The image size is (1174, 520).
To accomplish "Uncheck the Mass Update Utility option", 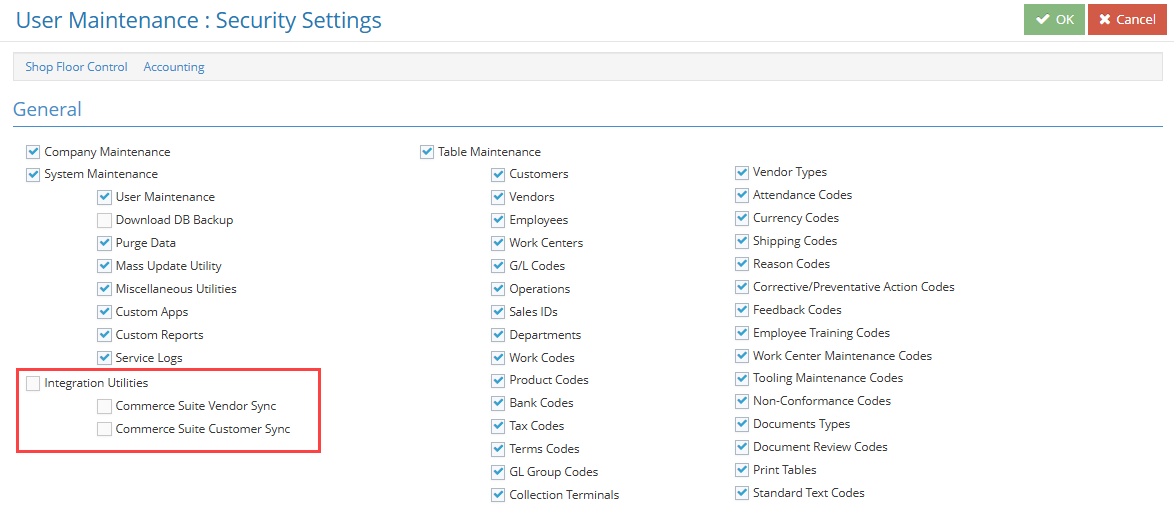I will [x=105, y=266].
